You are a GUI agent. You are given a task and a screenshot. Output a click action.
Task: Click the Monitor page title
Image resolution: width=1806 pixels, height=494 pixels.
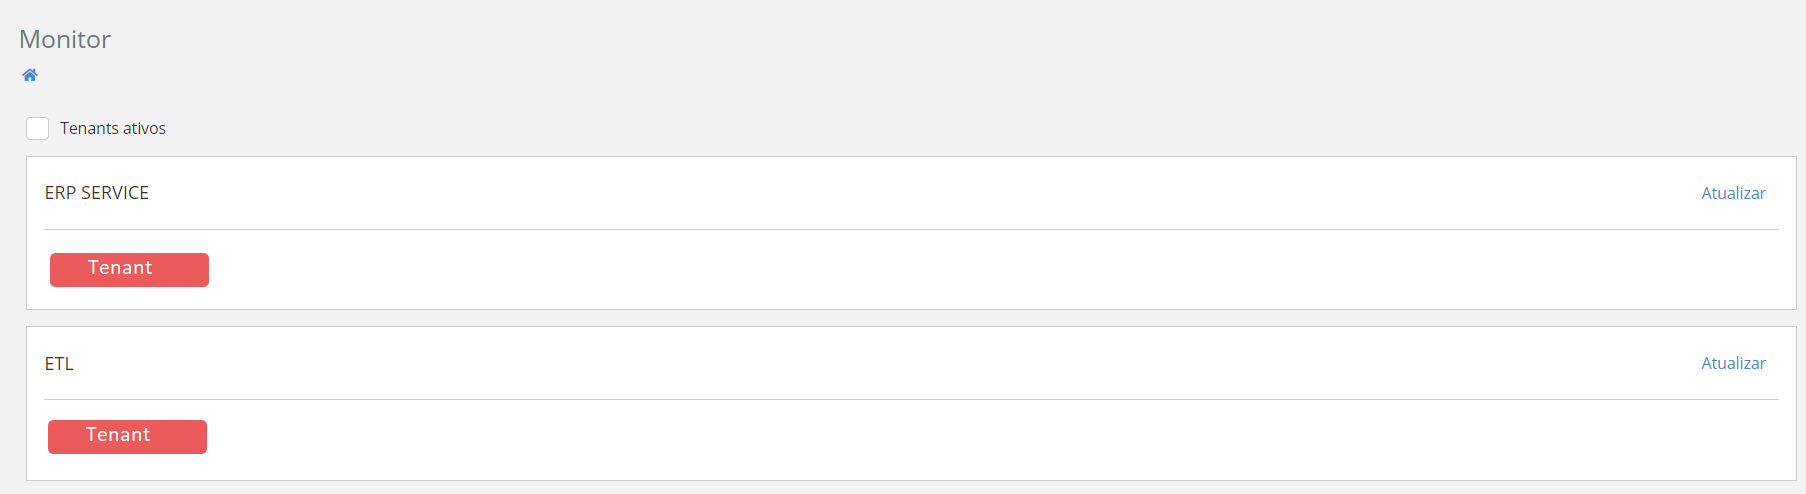65,39
